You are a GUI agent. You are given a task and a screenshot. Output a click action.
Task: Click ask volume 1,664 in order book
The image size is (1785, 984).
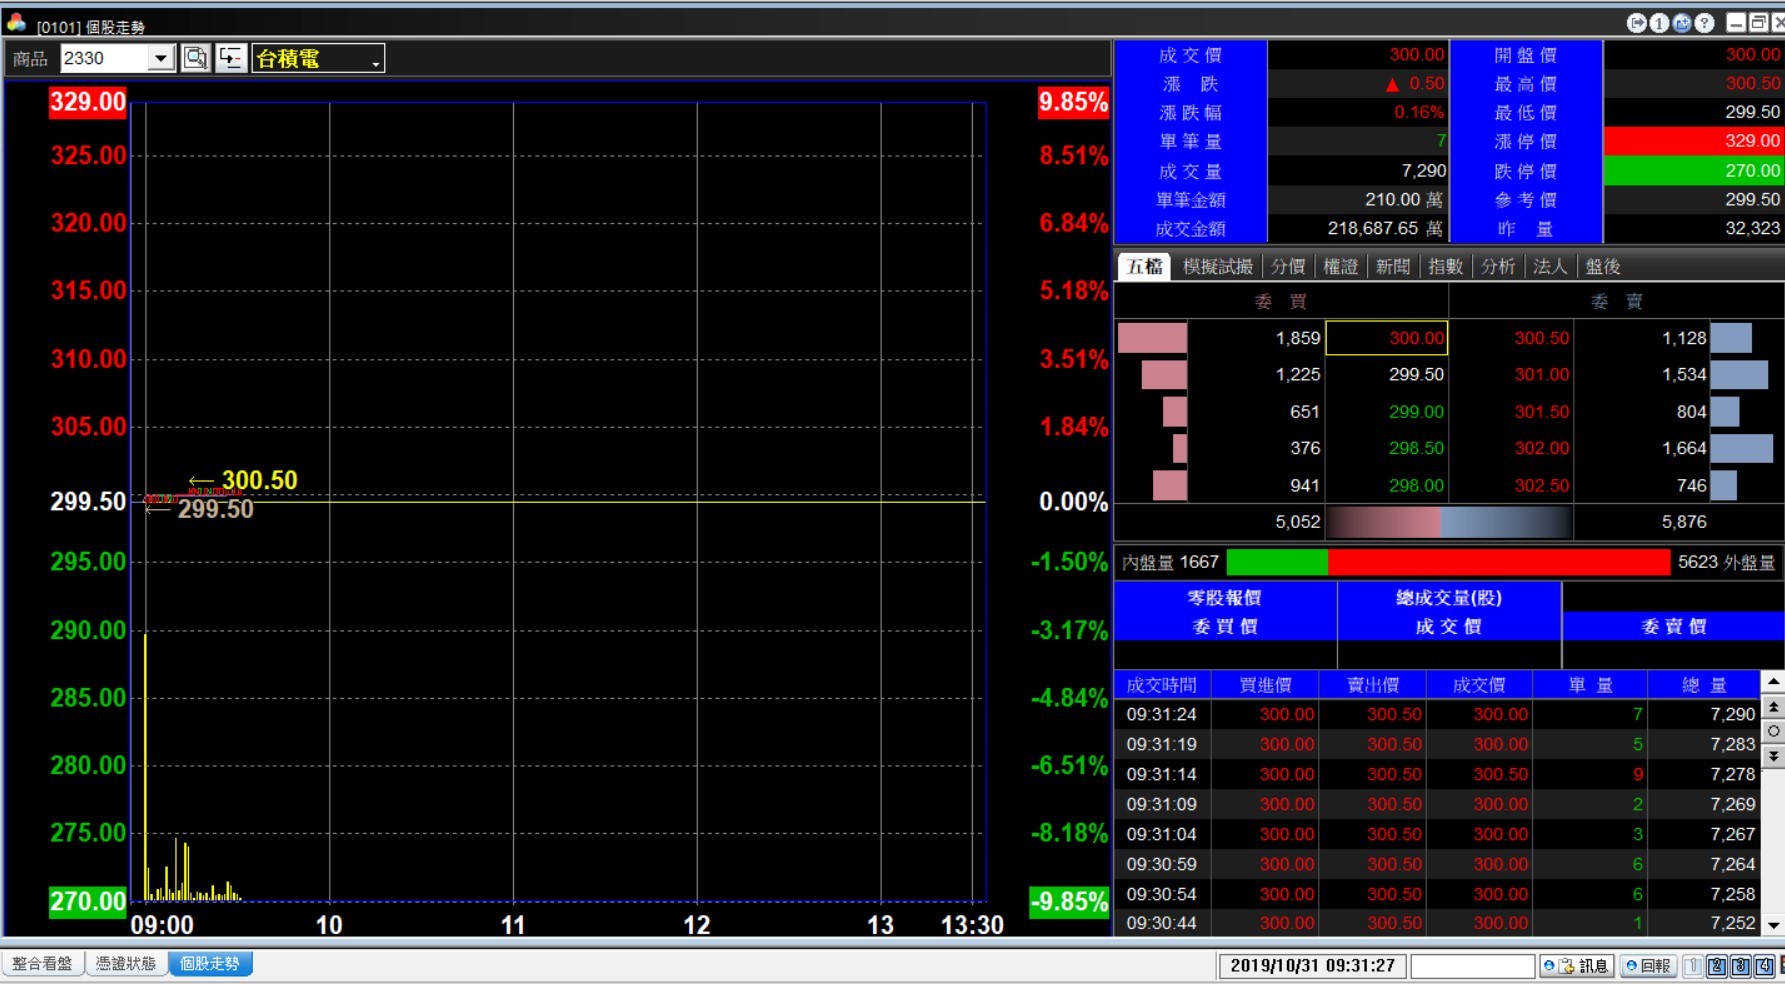click(x=1684, y=448)
